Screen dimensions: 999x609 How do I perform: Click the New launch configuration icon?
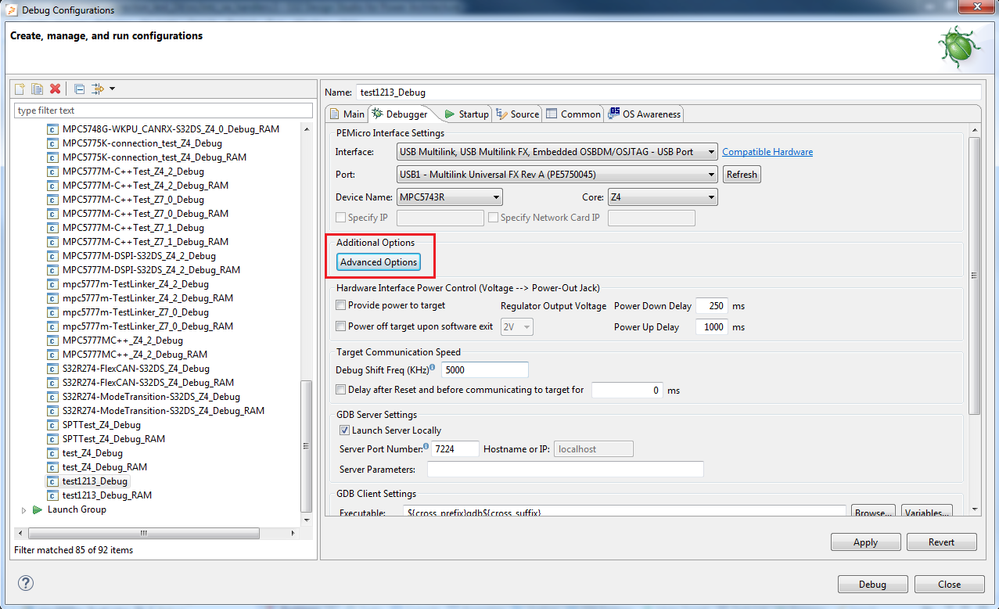pos(20,89)
